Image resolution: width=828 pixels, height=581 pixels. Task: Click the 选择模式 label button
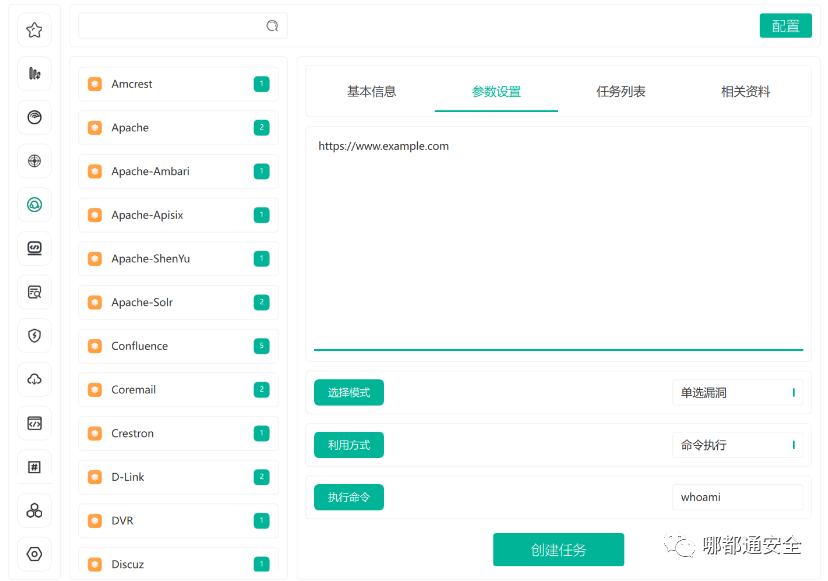pos(349,392)
